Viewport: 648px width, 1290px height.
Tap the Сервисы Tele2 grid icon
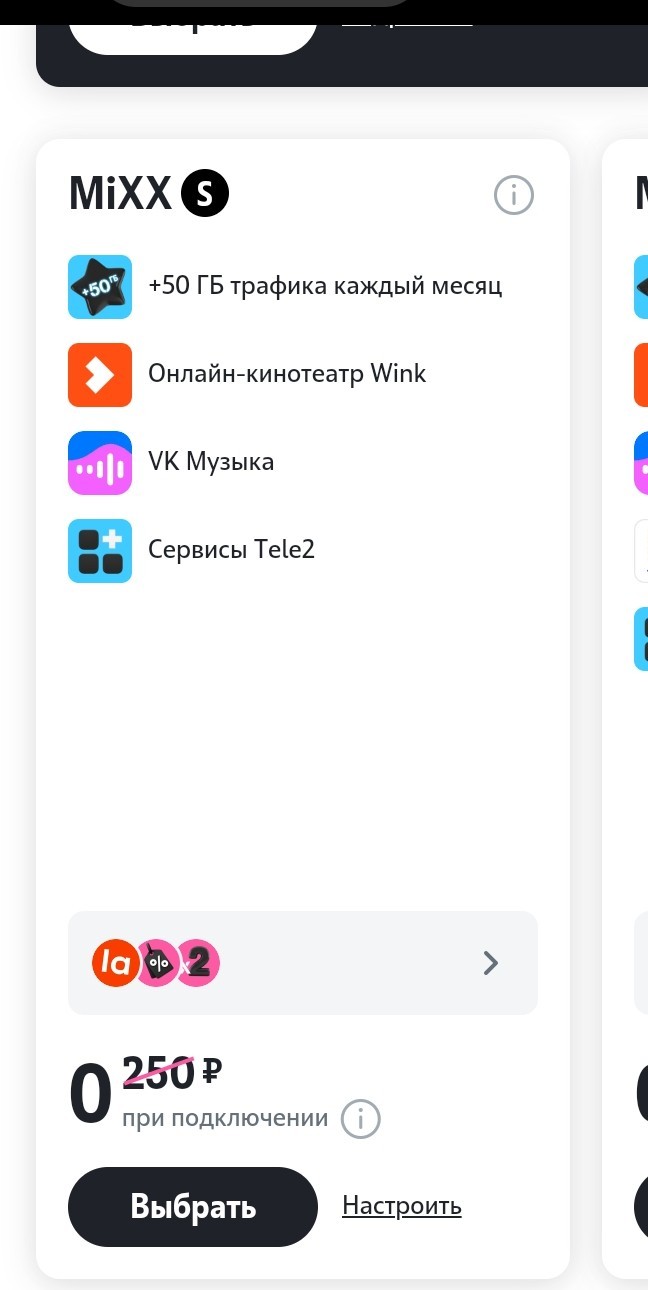click(x=100, y=551)
